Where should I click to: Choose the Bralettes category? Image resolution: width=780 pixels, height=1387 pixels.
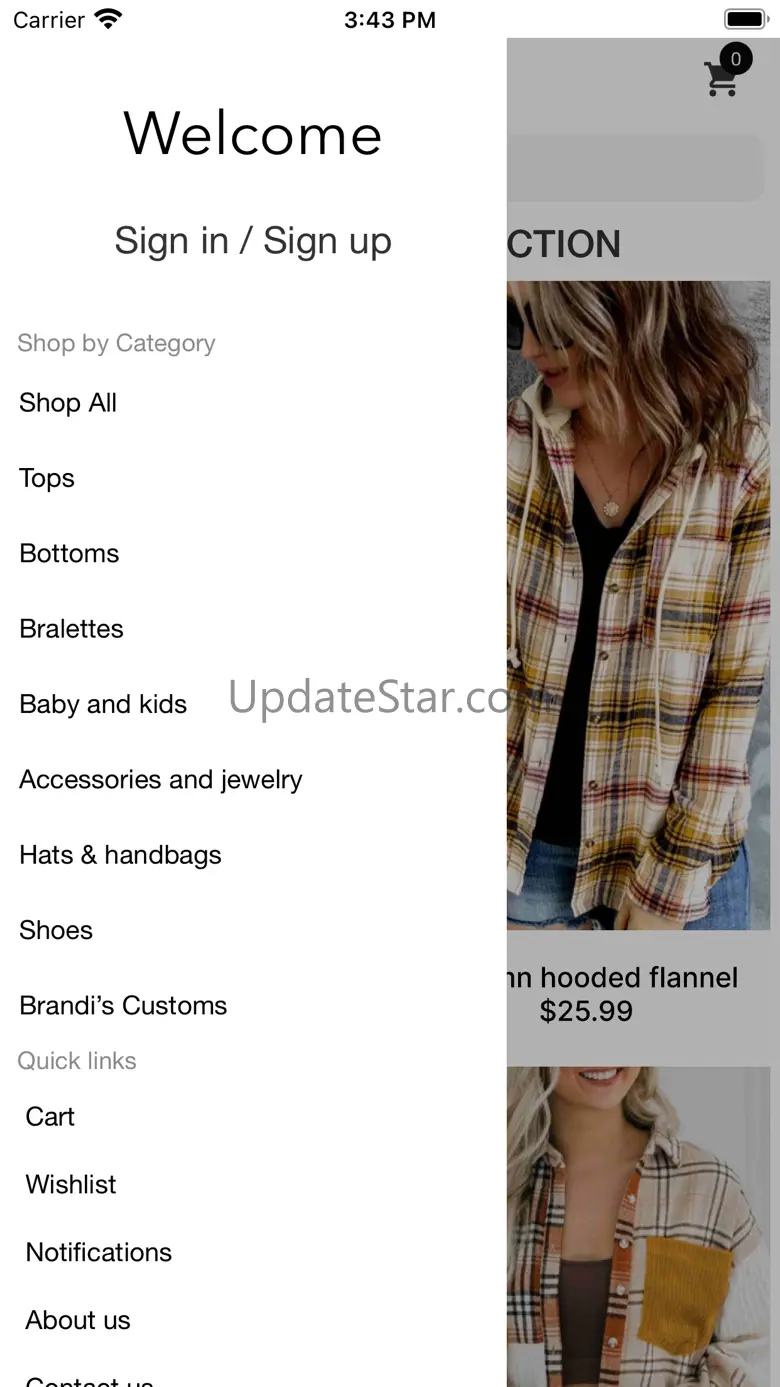click(x=71, y=629)
